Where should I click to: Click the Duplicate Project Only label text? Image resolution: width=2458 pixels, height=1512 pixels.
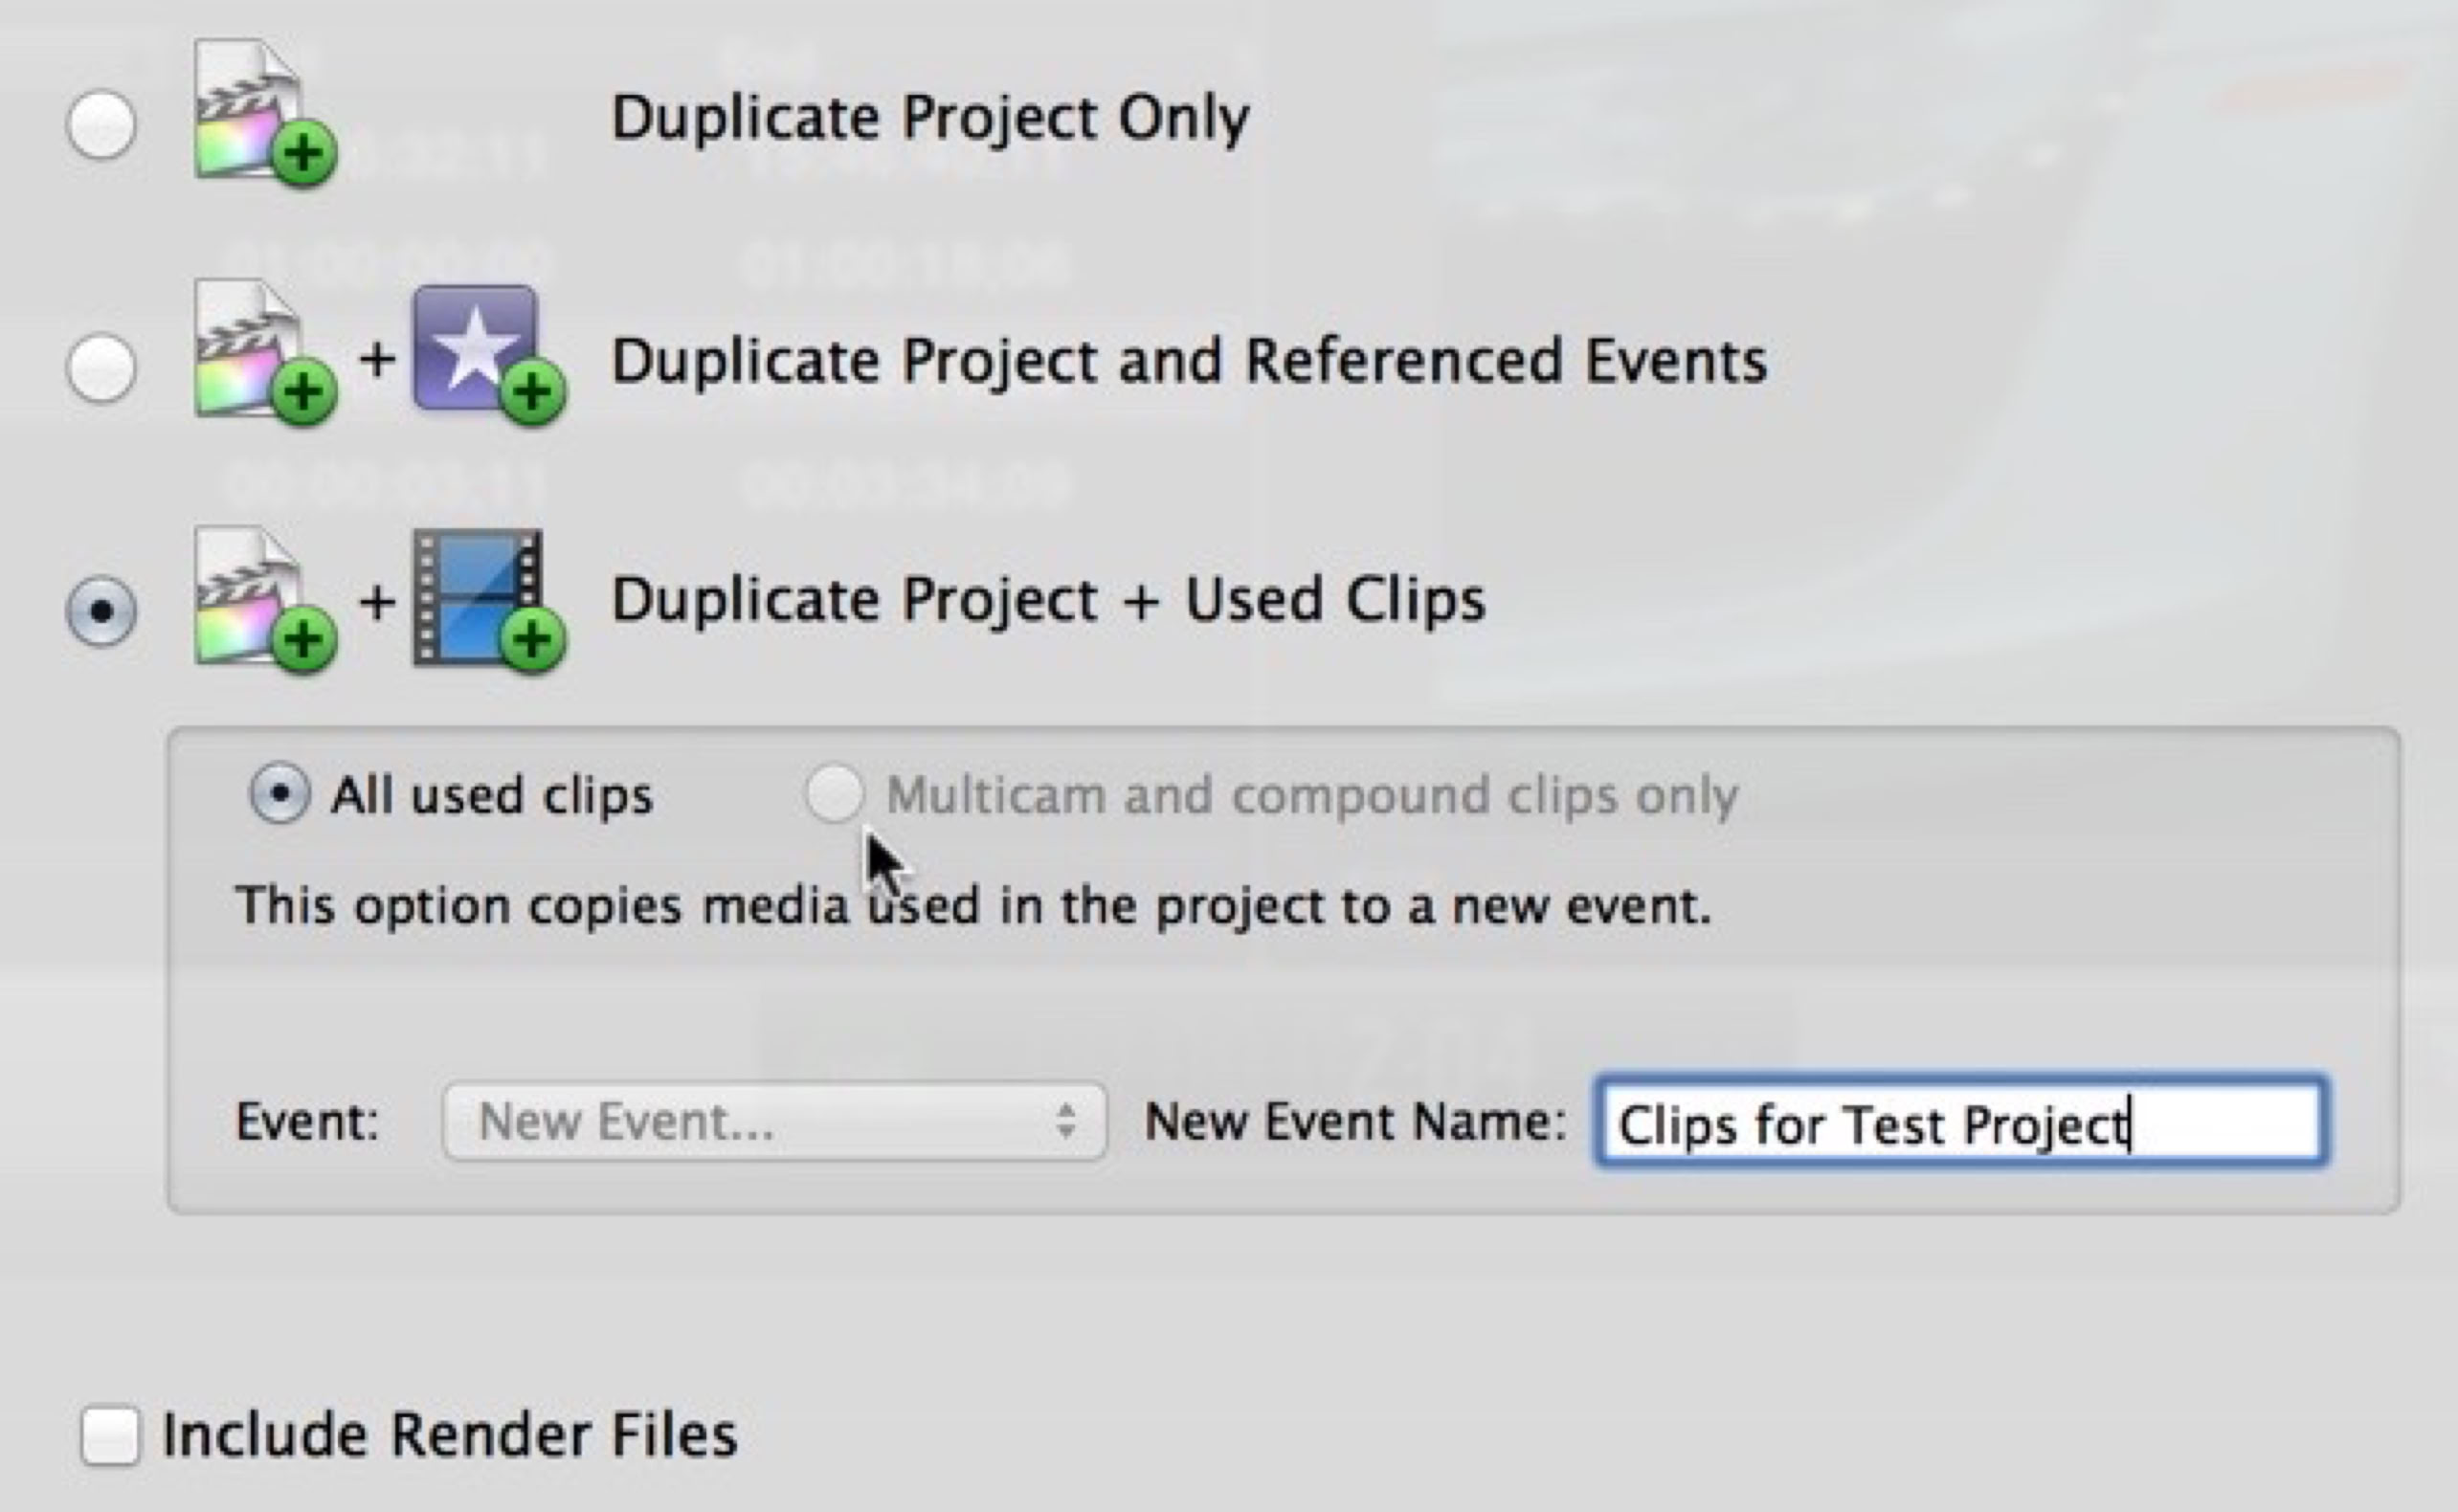click(x=930, y=118)
